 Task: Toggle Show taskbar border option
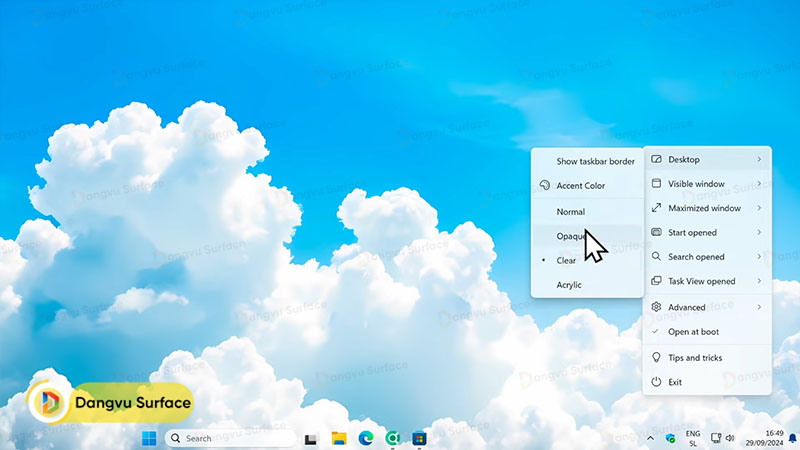tap(587, 161)
